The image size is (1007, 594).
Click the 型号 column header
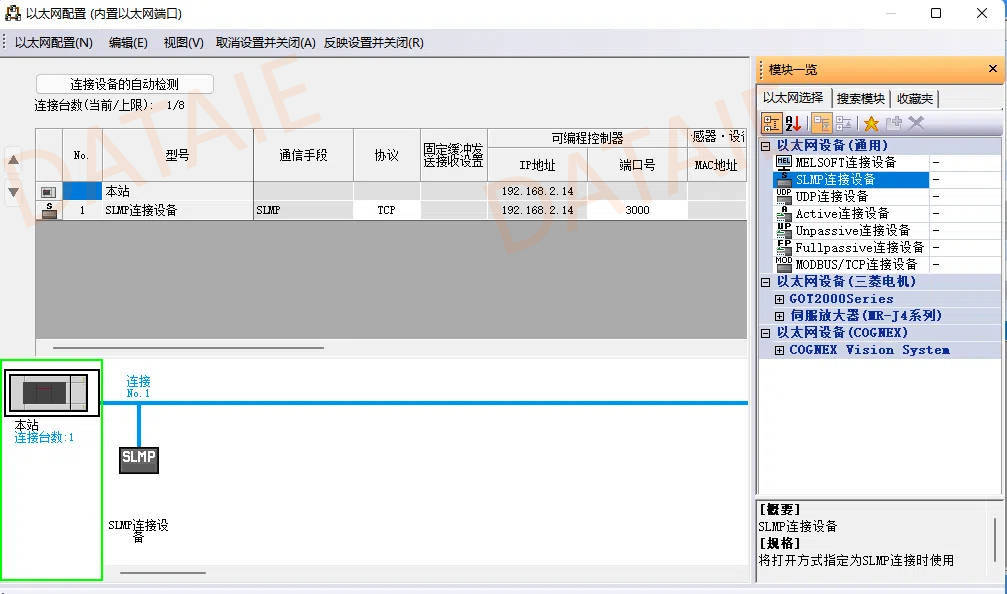pos(178,155)
